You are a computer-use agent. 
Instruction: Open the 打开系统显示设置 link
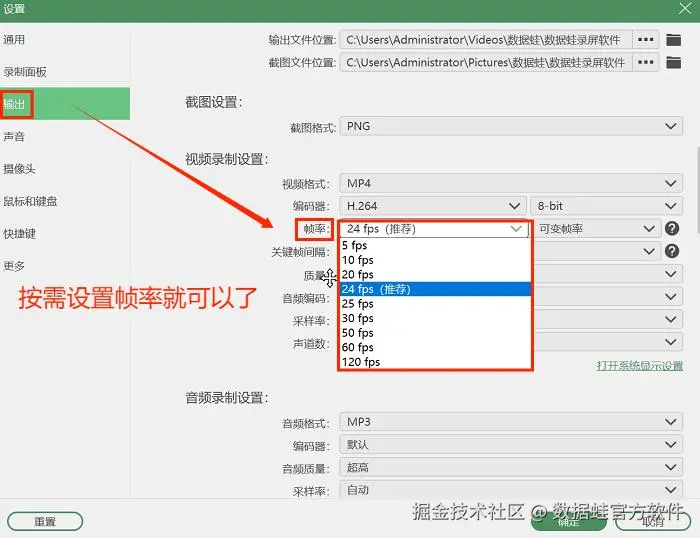click(639, 366)
